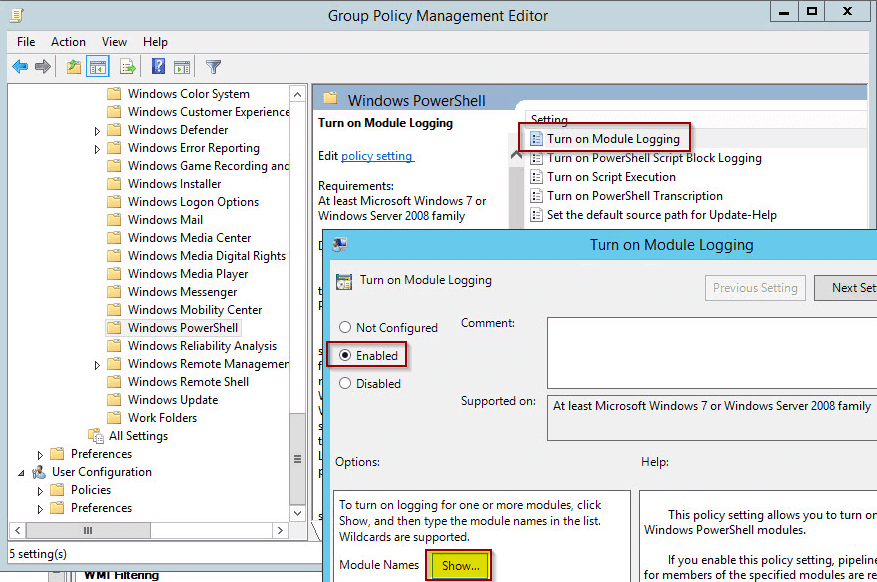Click the Update-Help source path policy icon
The image size is (877, 582).
(536, 215)
